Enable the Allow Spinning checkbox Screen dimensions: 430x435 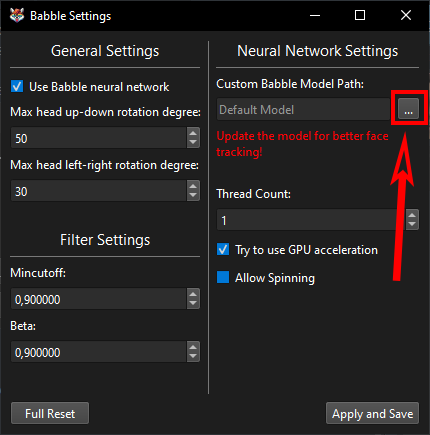pos(223,277)
